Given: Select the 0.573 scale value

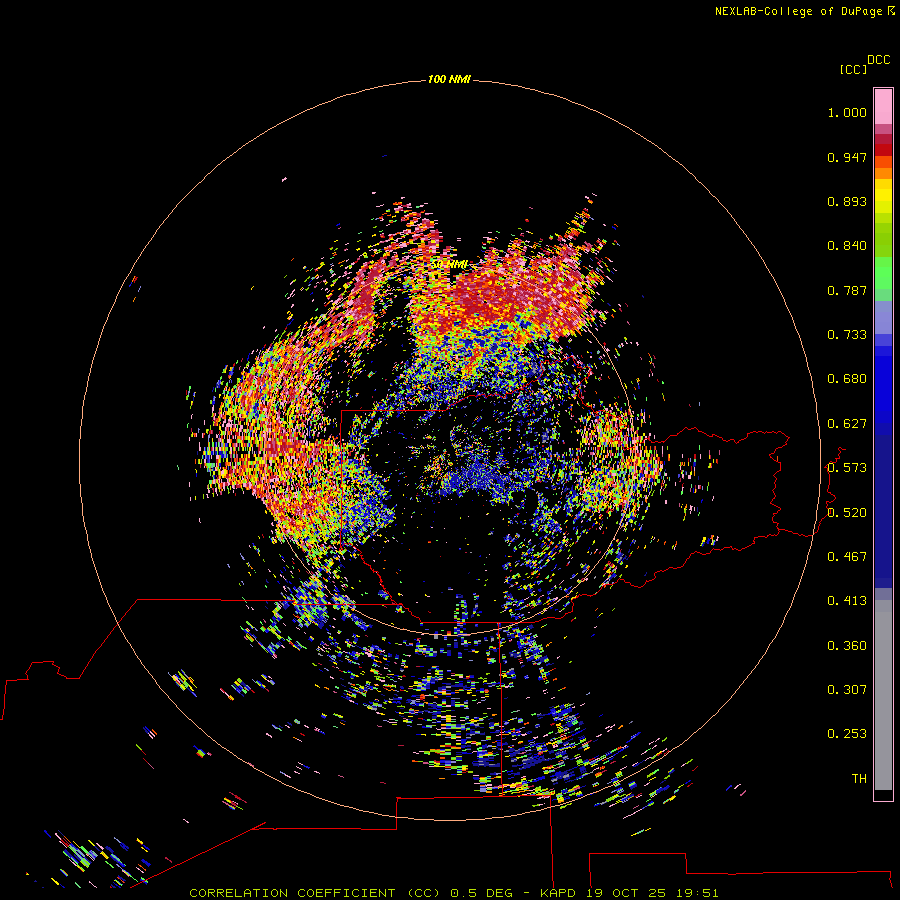Looking at the screenshot, I should click(847, 468).
